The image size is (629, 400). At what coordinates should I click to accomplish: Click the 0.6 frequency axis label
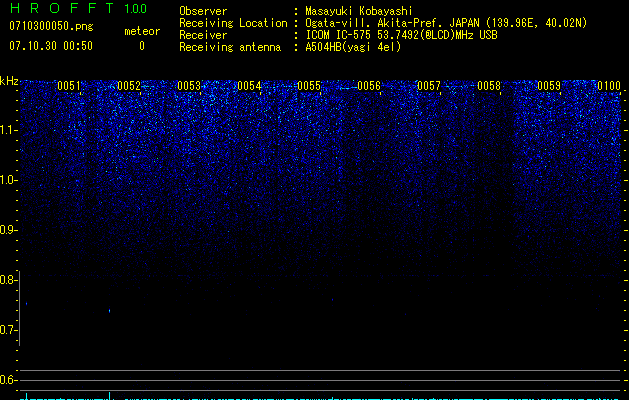tap(8, 380)
